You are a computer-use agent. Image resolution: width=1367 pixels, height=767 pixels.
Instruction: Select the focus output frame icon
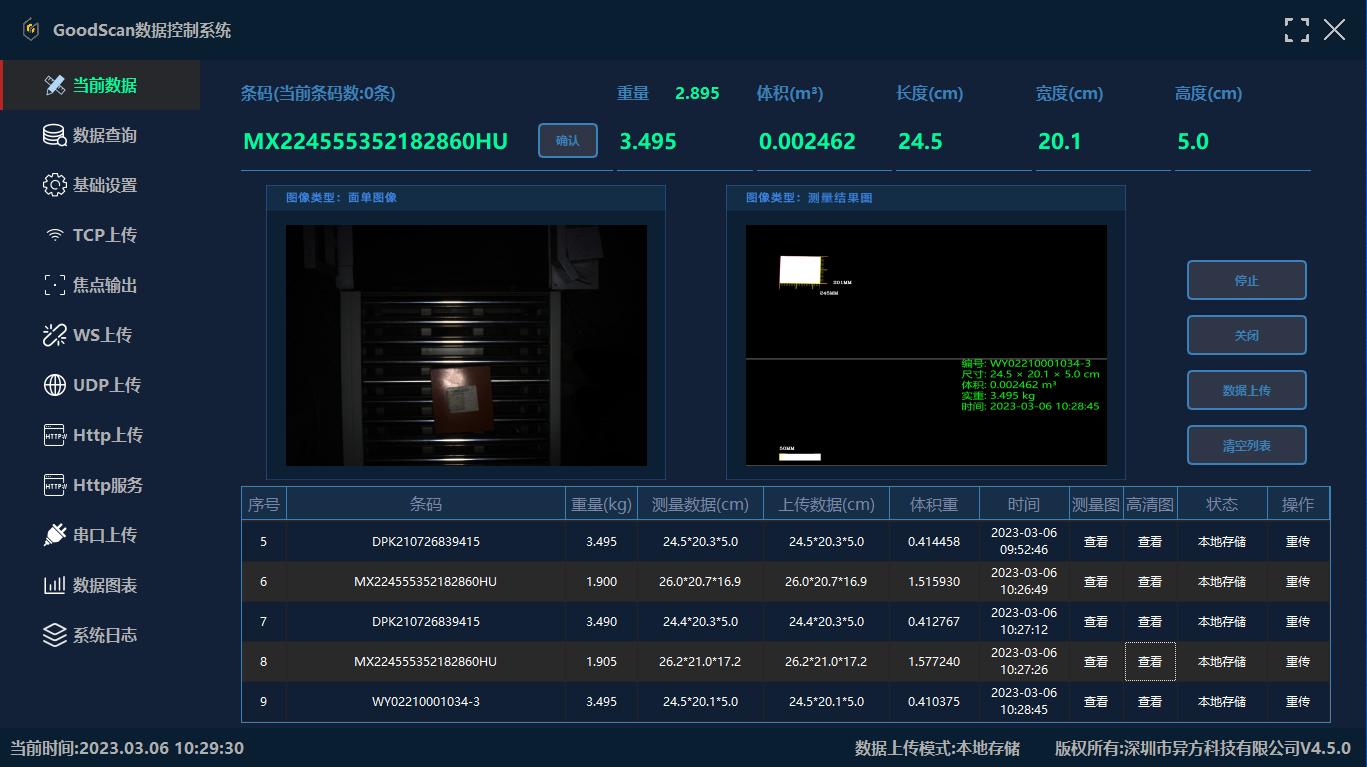pyautogui.click(x=54, y=285)
